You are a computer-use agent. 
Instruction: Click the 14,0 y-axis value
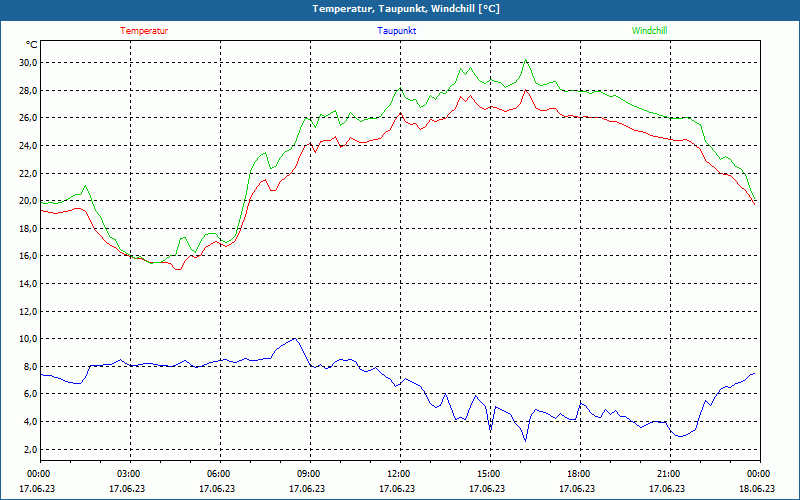click(28, 283)
